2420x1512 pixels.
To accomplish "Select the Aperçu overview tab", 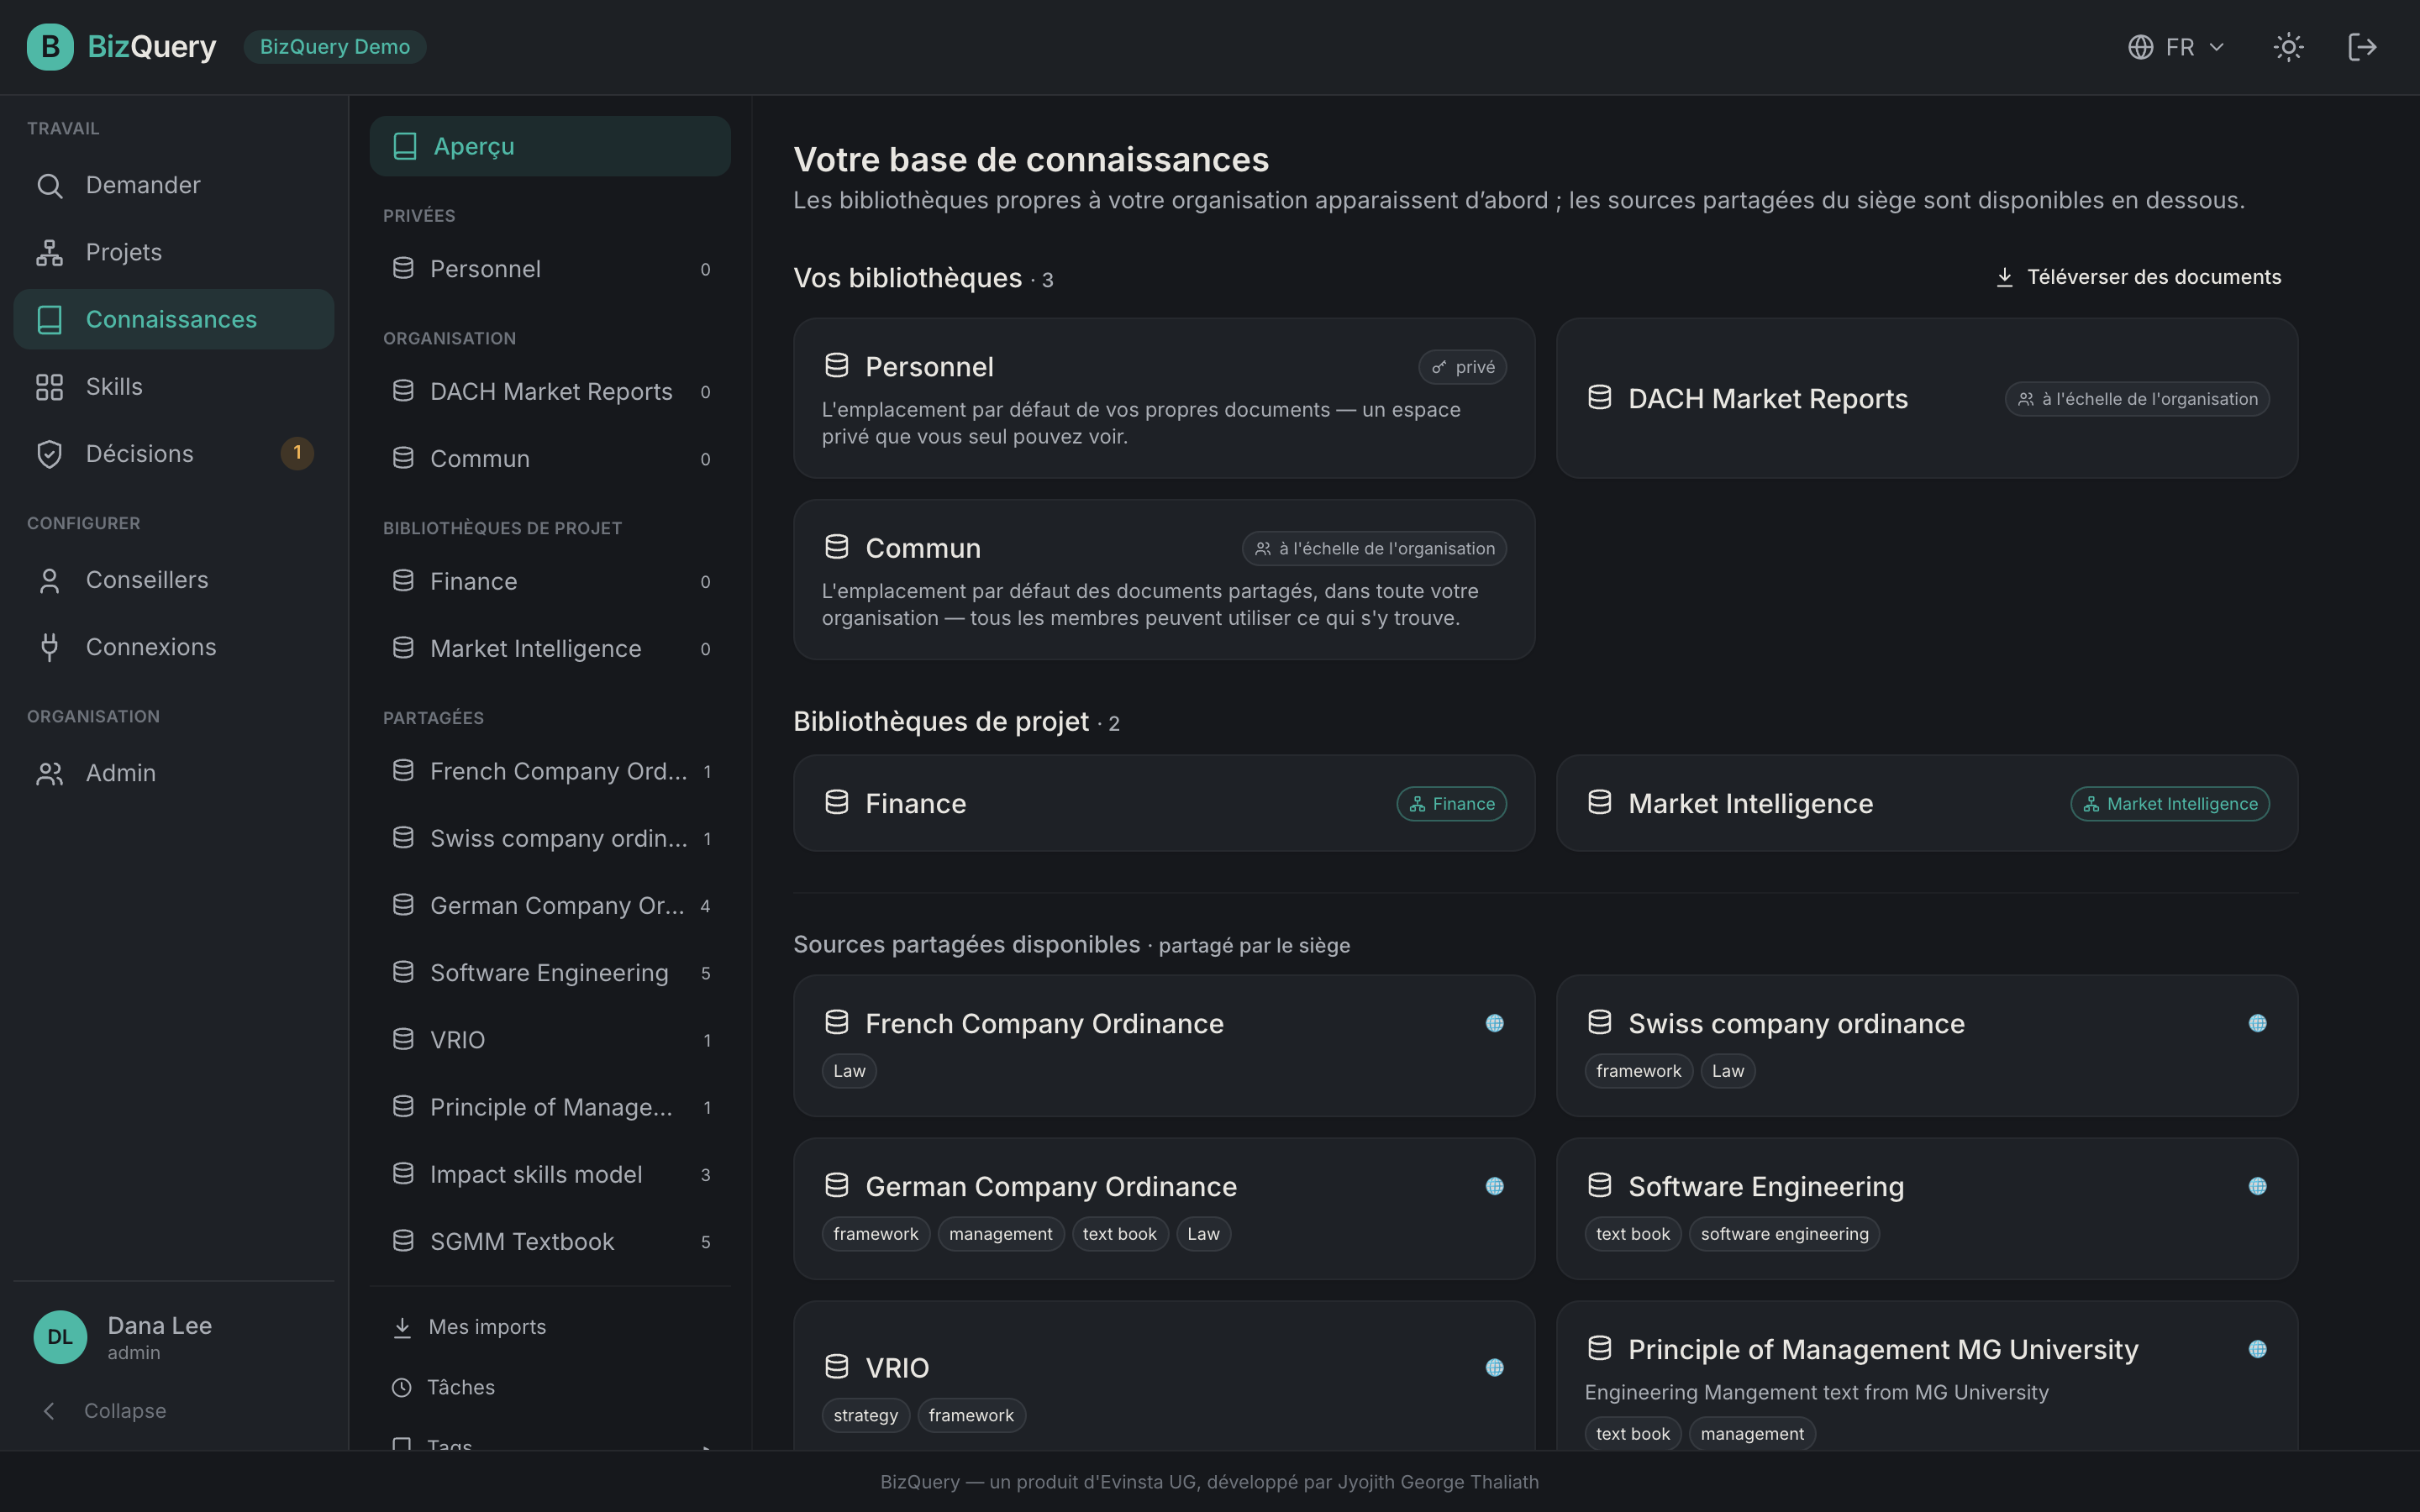I will click(x=550, y=146).
